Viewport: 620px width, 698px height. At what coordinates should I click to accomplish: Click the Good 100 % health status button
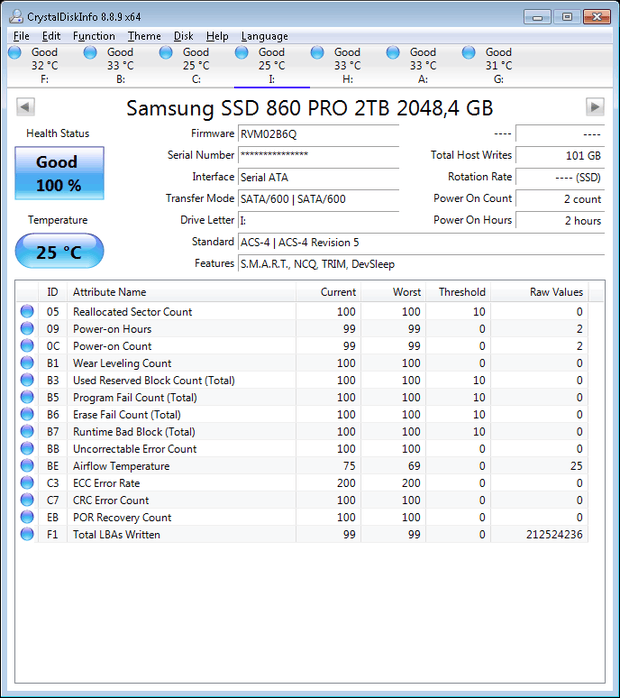click(x=59, y=173)
